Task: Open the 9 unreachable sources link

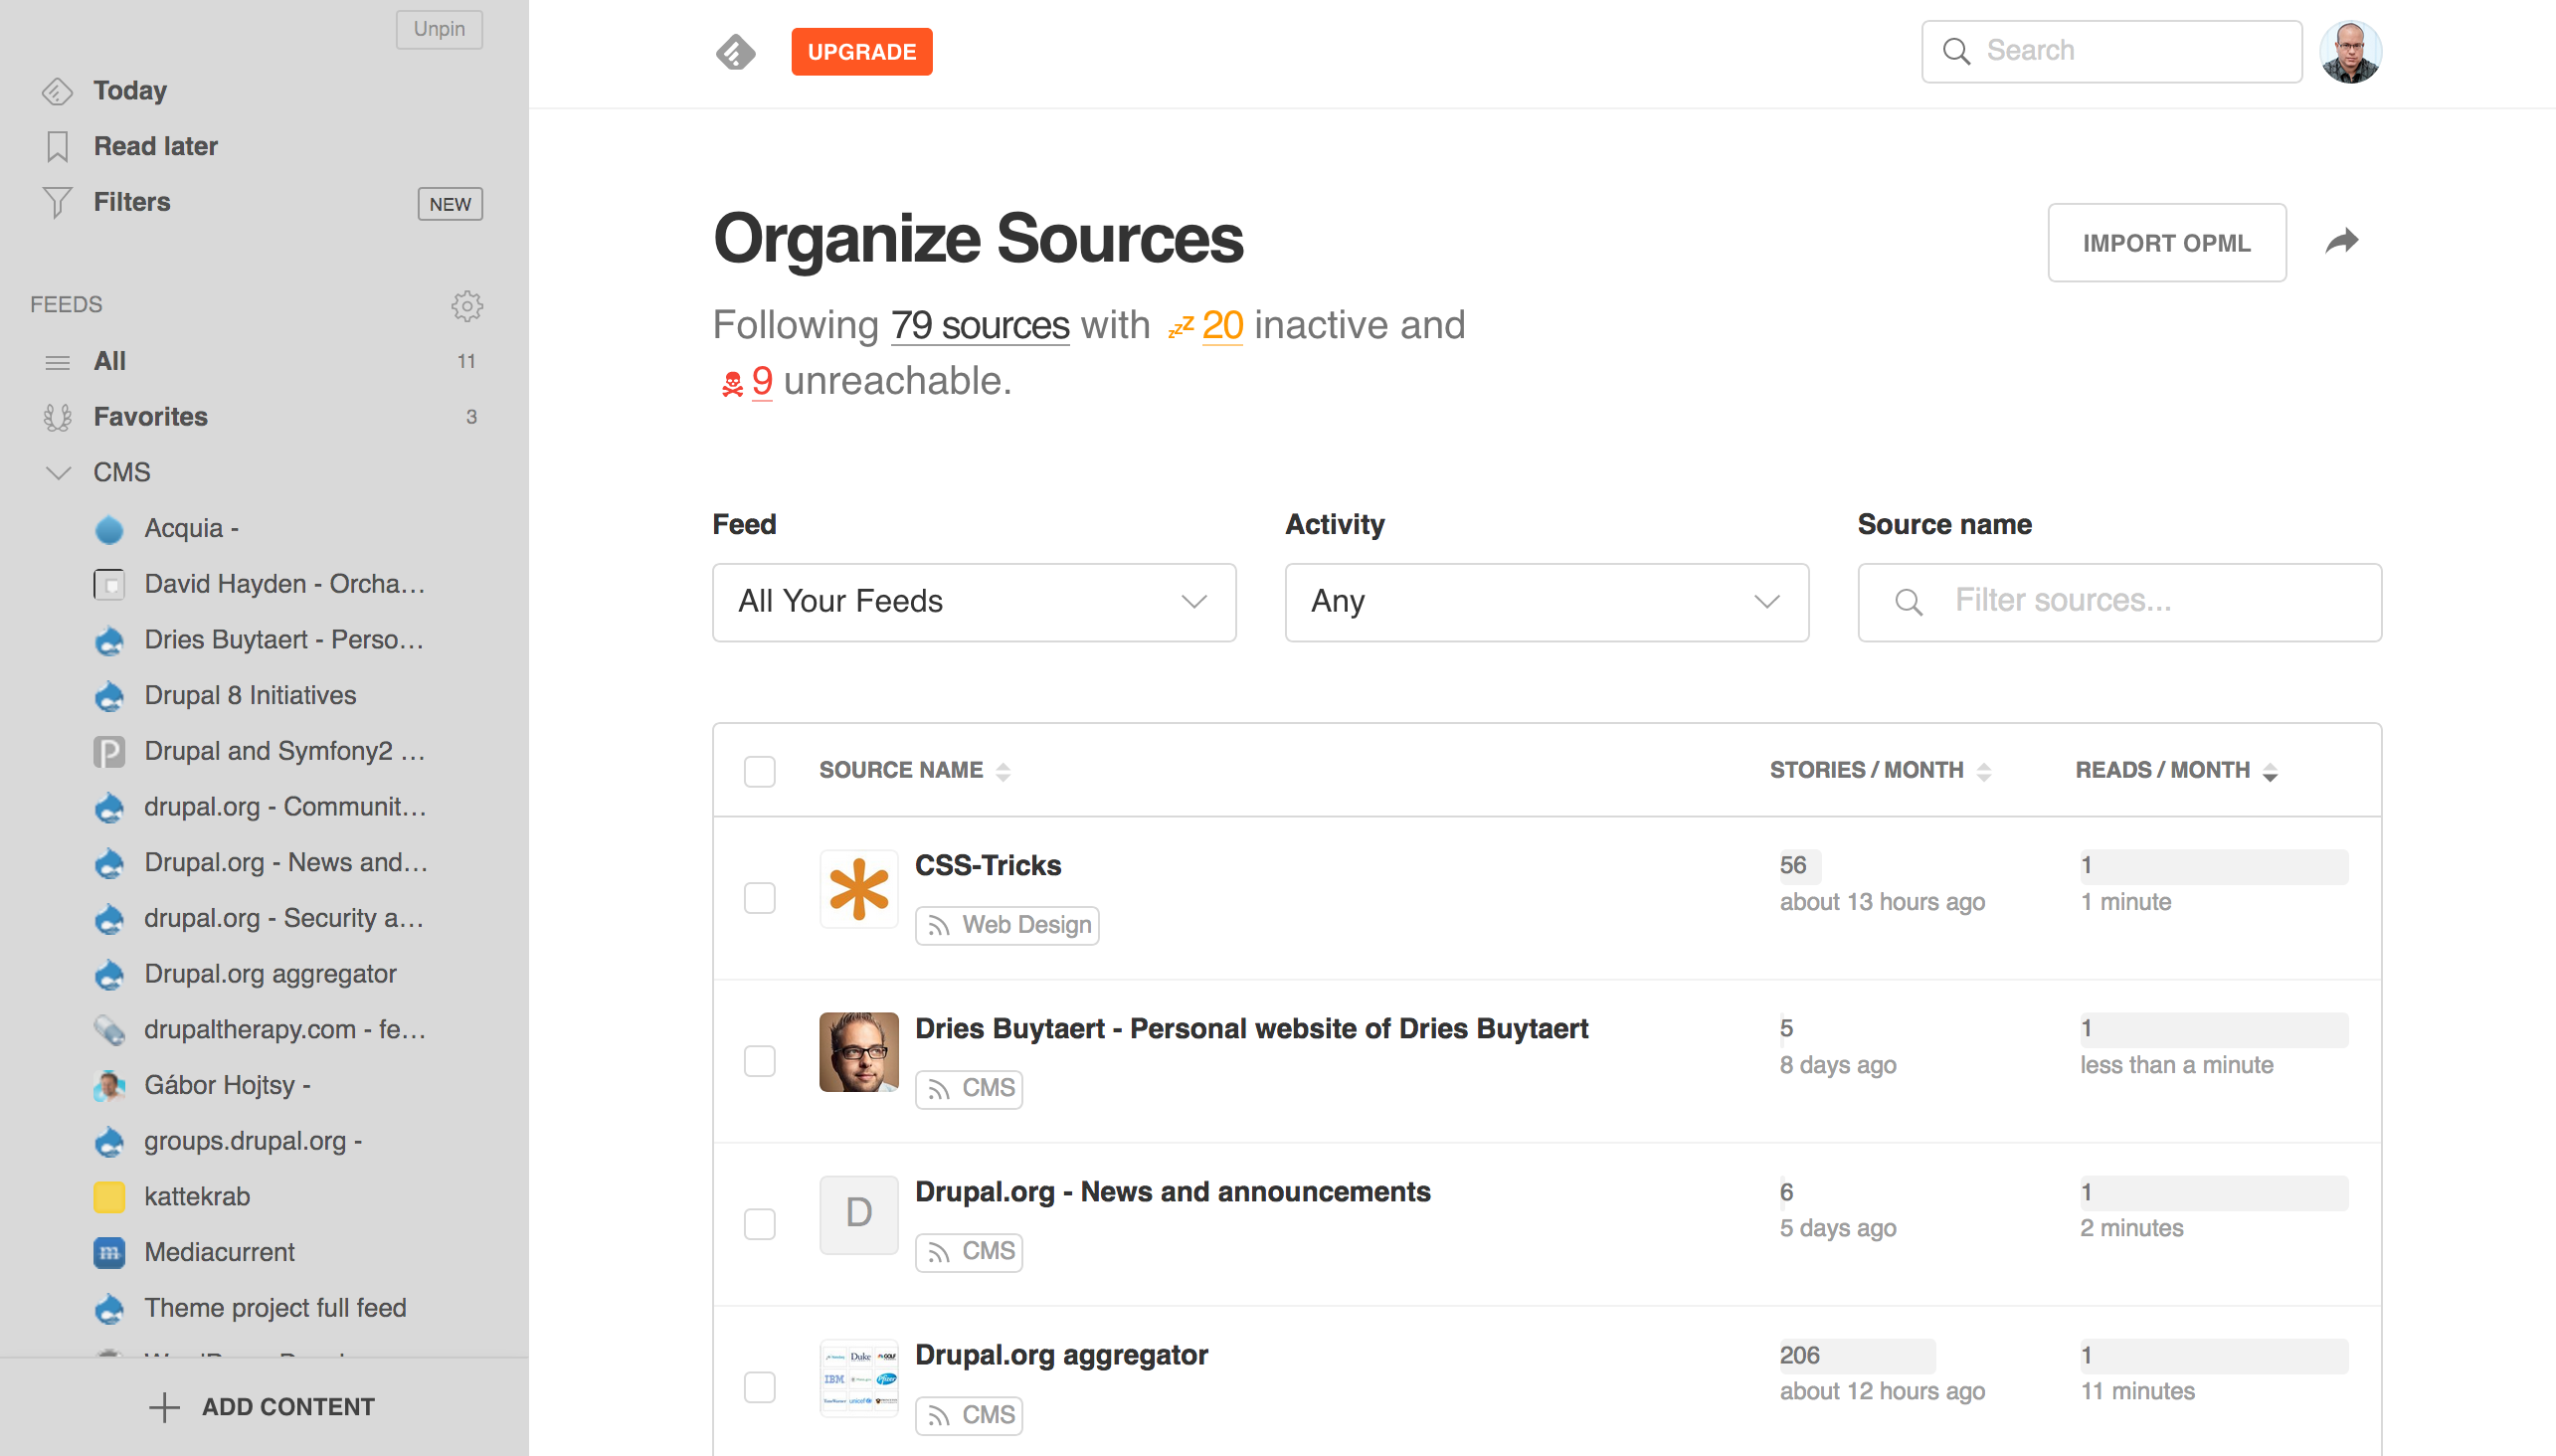Action: [x=762, y=382]
